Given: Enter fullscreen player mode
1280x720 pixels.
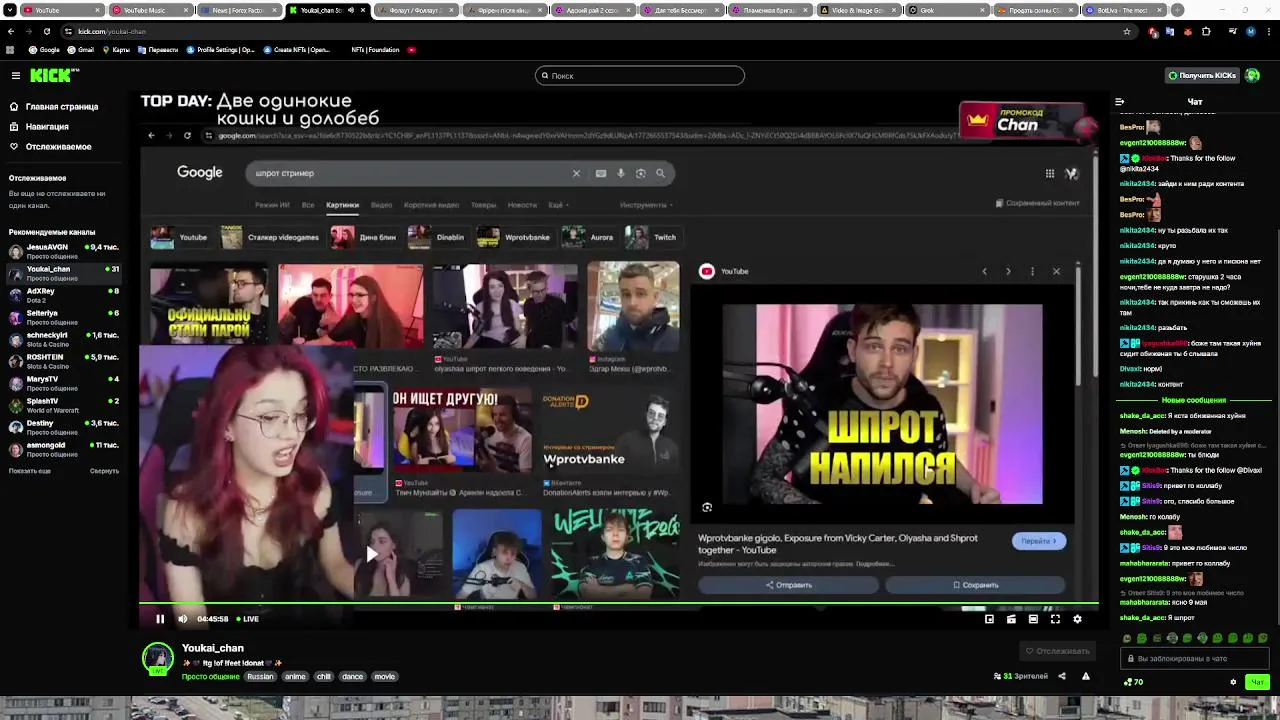Looking at the screenshot, I should (1055, 619).
